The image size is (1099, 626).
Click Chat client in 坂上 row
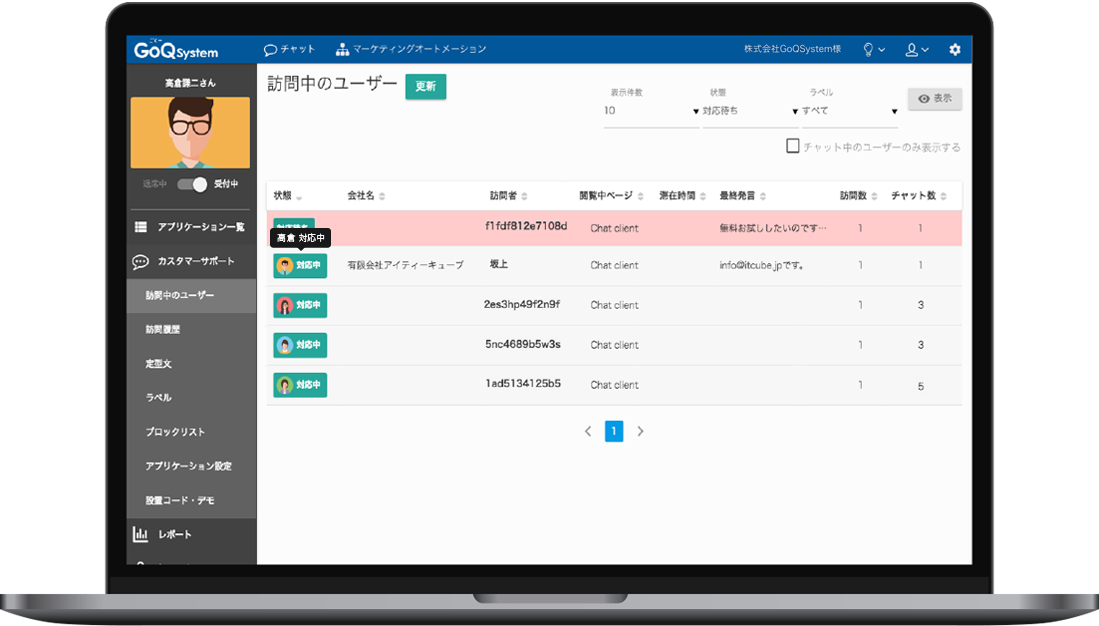pyautogui.click(x=614, y=265)
